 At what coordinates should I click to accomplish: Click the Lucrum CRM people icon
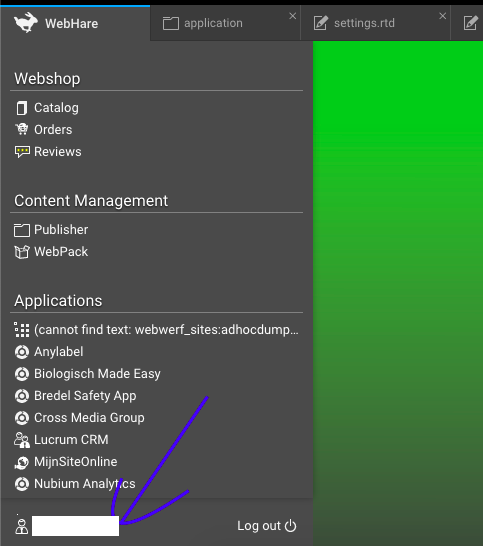pyautogui.click(x=22, y=440)
